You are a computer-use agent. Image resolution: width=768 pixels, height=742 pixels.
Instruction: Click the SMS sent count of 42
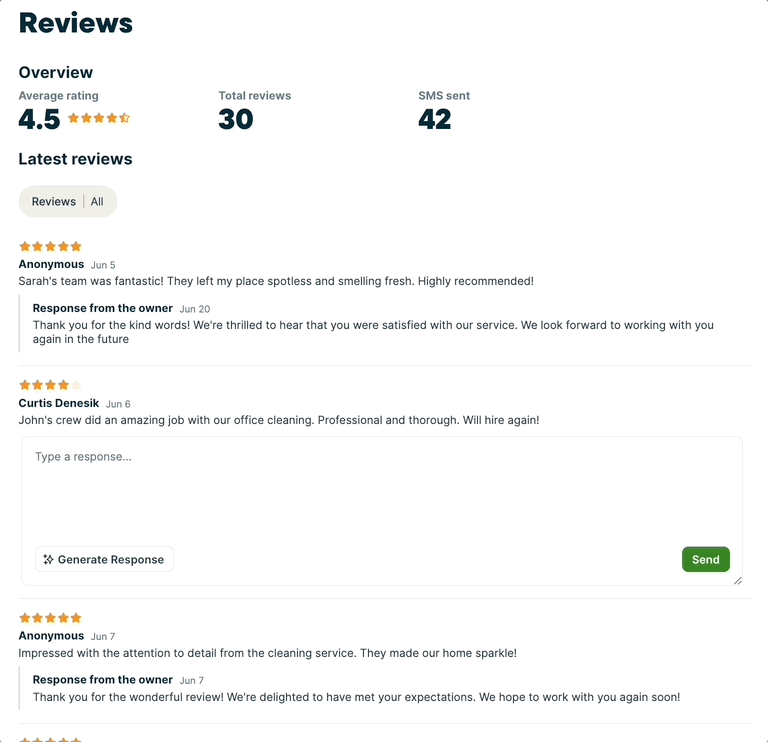(x=435, y=119)
